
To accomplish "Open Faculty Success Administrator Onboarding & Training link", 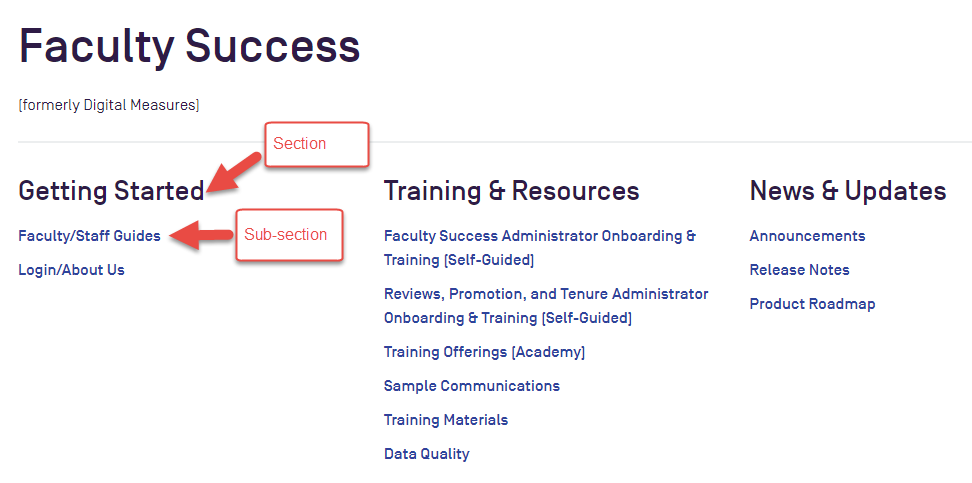I will [x=540, y=247].
